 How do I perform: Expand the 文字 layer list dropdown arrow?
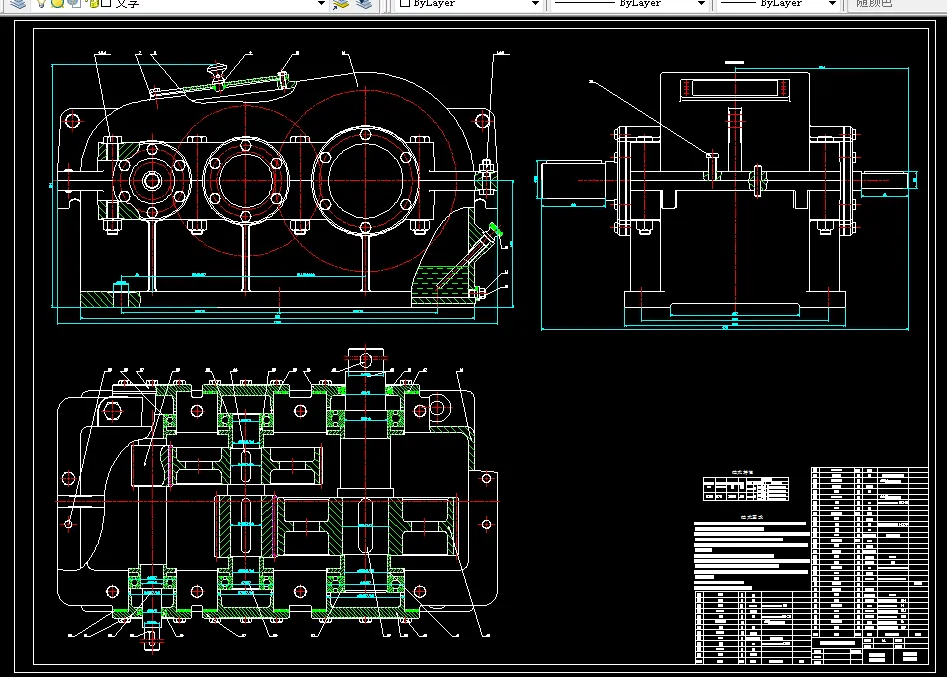click(321, 4)
